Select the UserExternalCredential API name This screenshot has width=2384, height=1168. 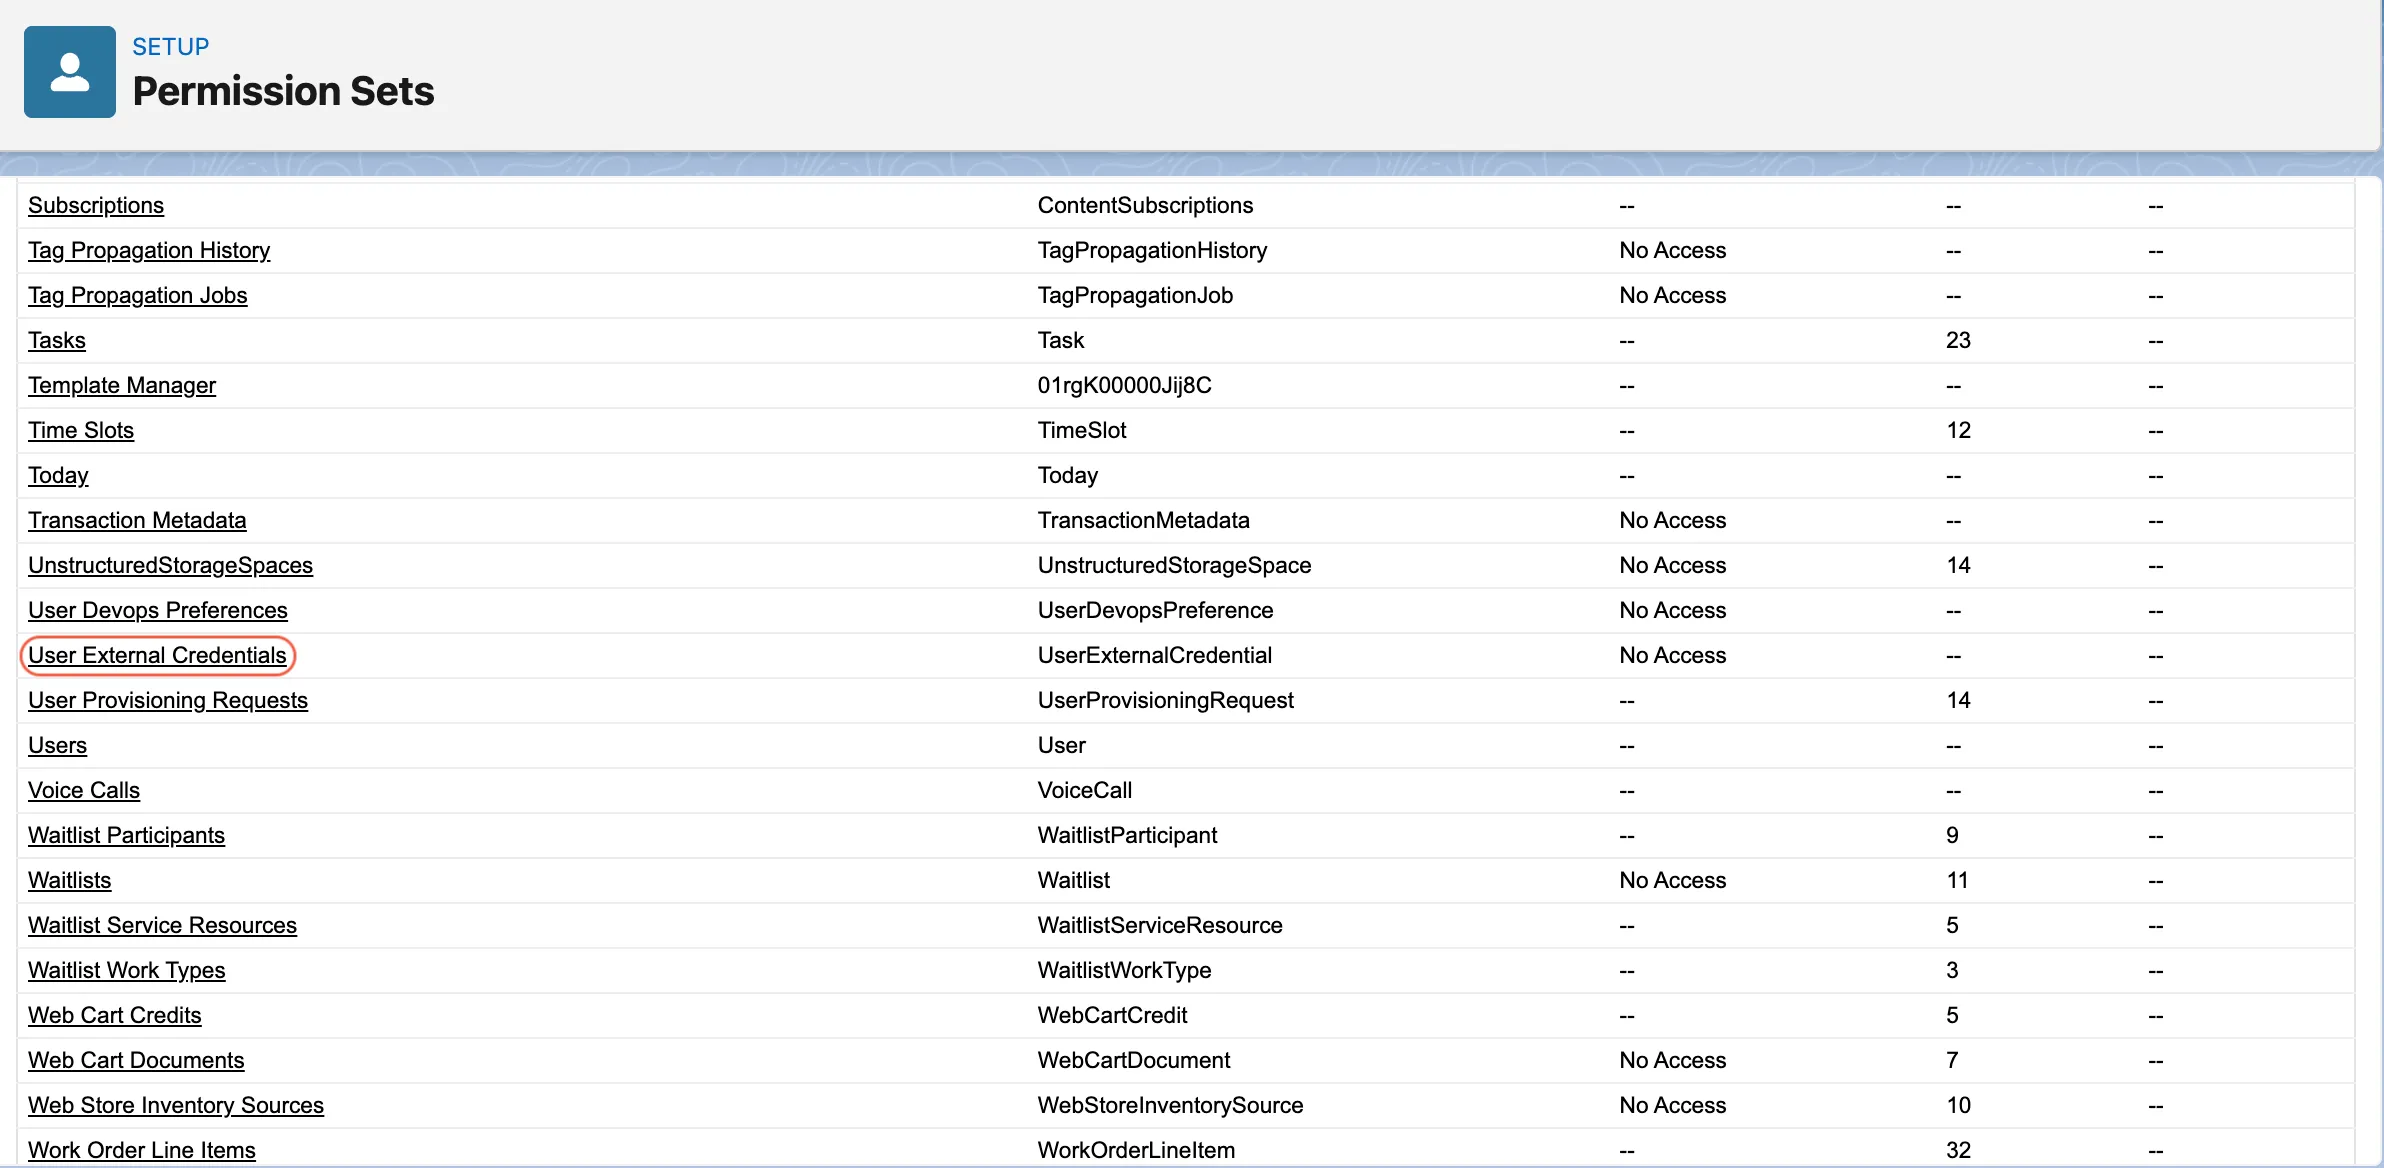[x=1154, y=655]
